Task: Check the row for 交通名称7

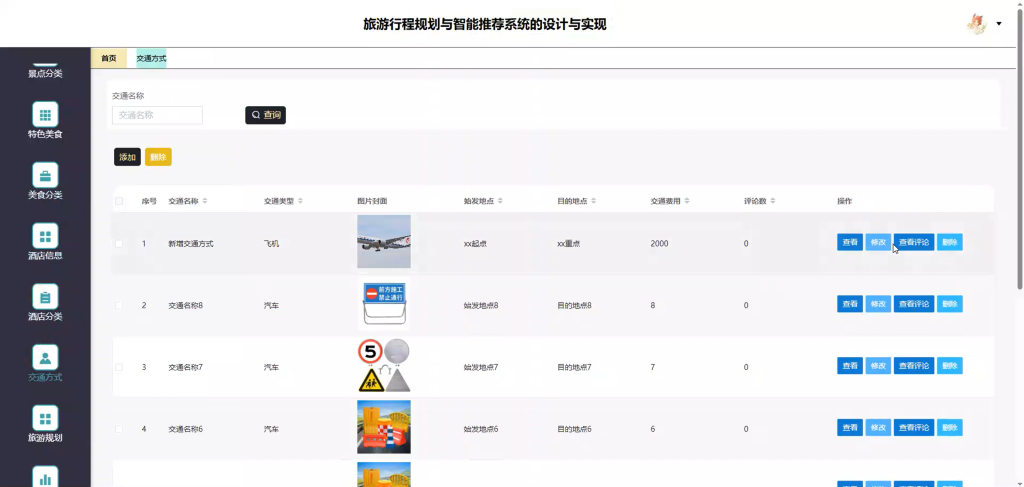Action: 119,367
